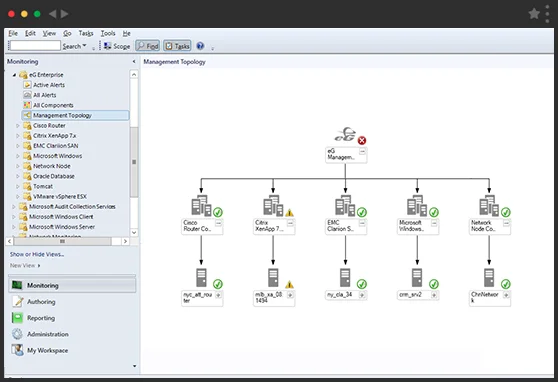The height and width of the screenshot is (382, 558).
Task: Click the ChnNetwork server icon
Action: tap(489, 278)
